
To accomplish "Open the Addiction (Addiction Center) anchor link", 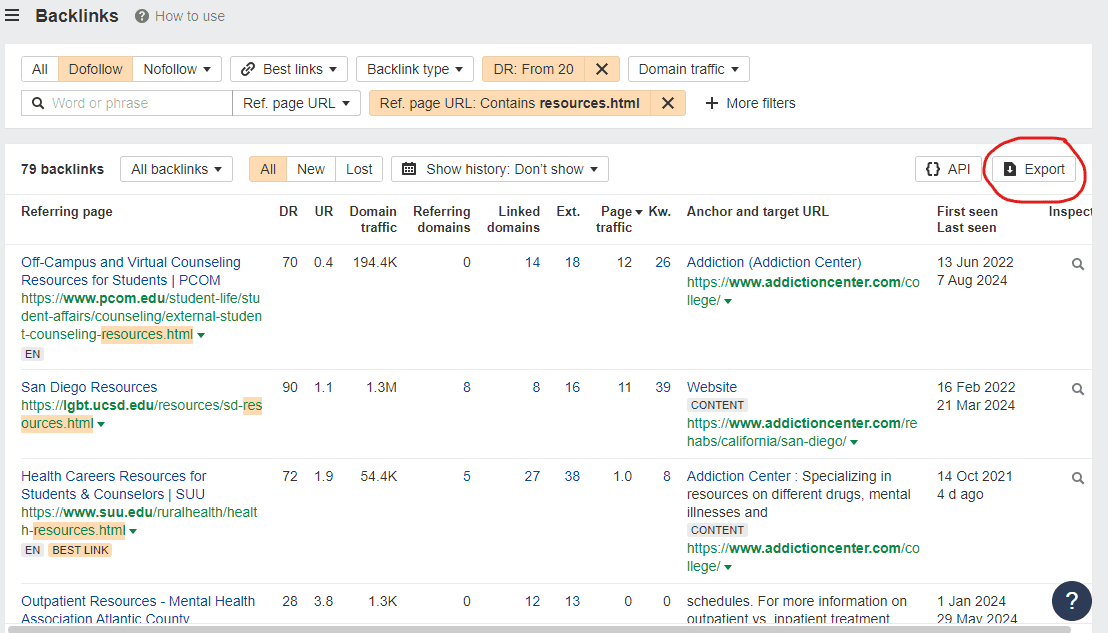I will 774,262.
